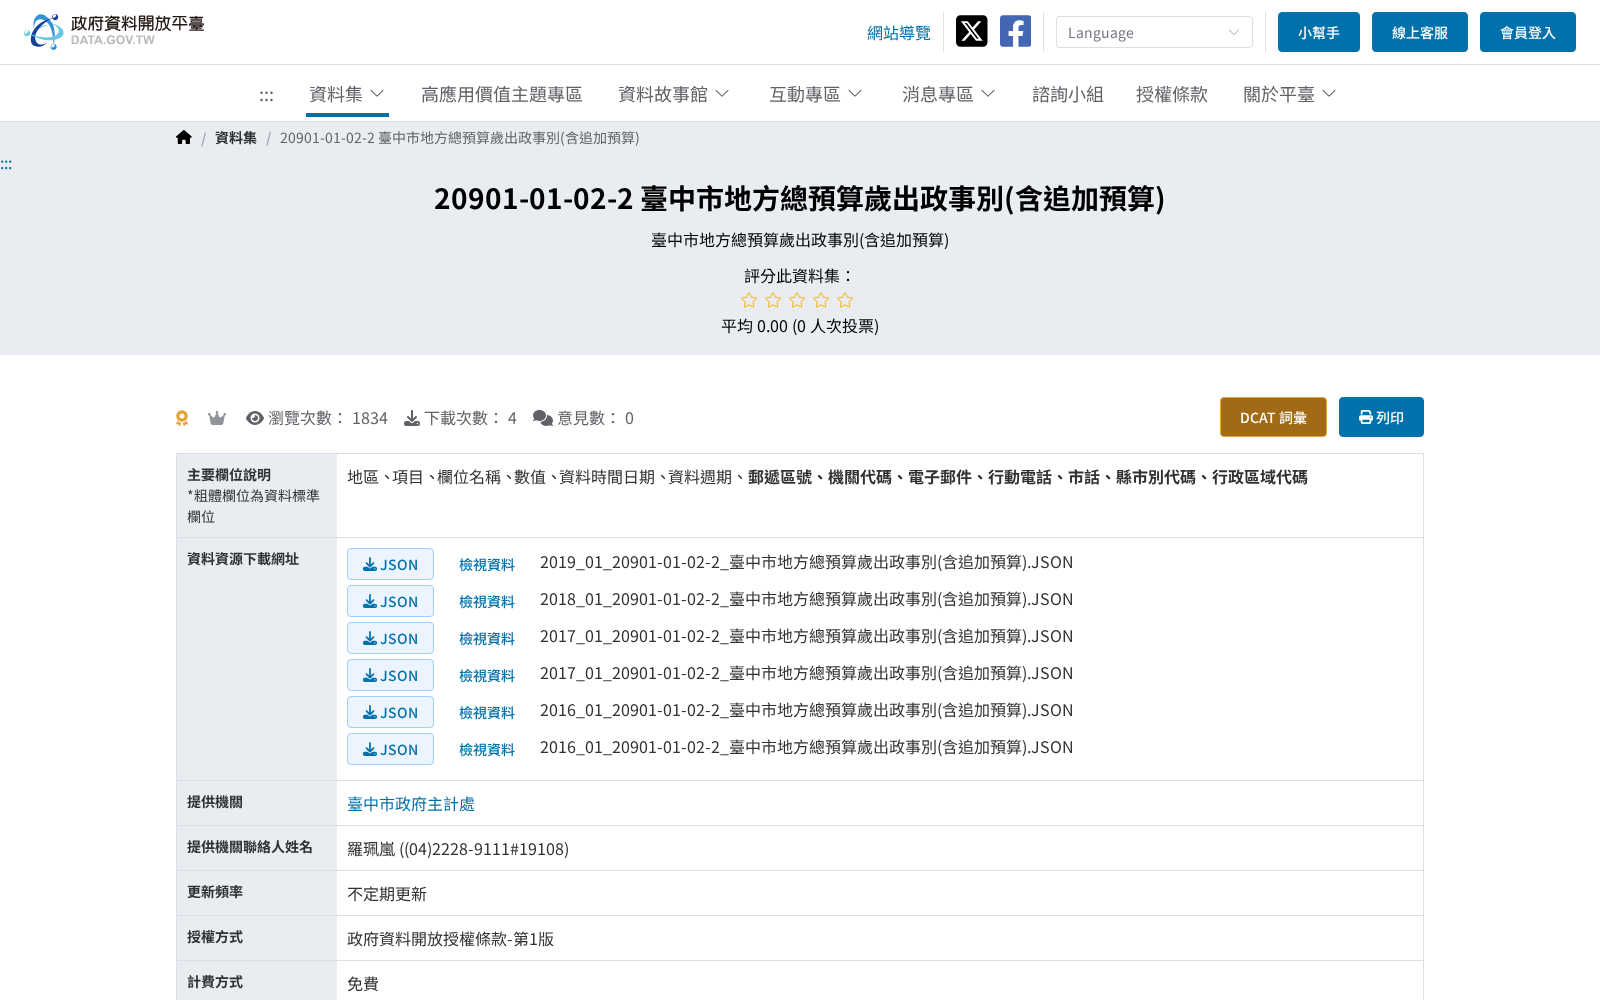
Task: Download JSON for second 2017_01 file
Action: [x=390, y=675]
